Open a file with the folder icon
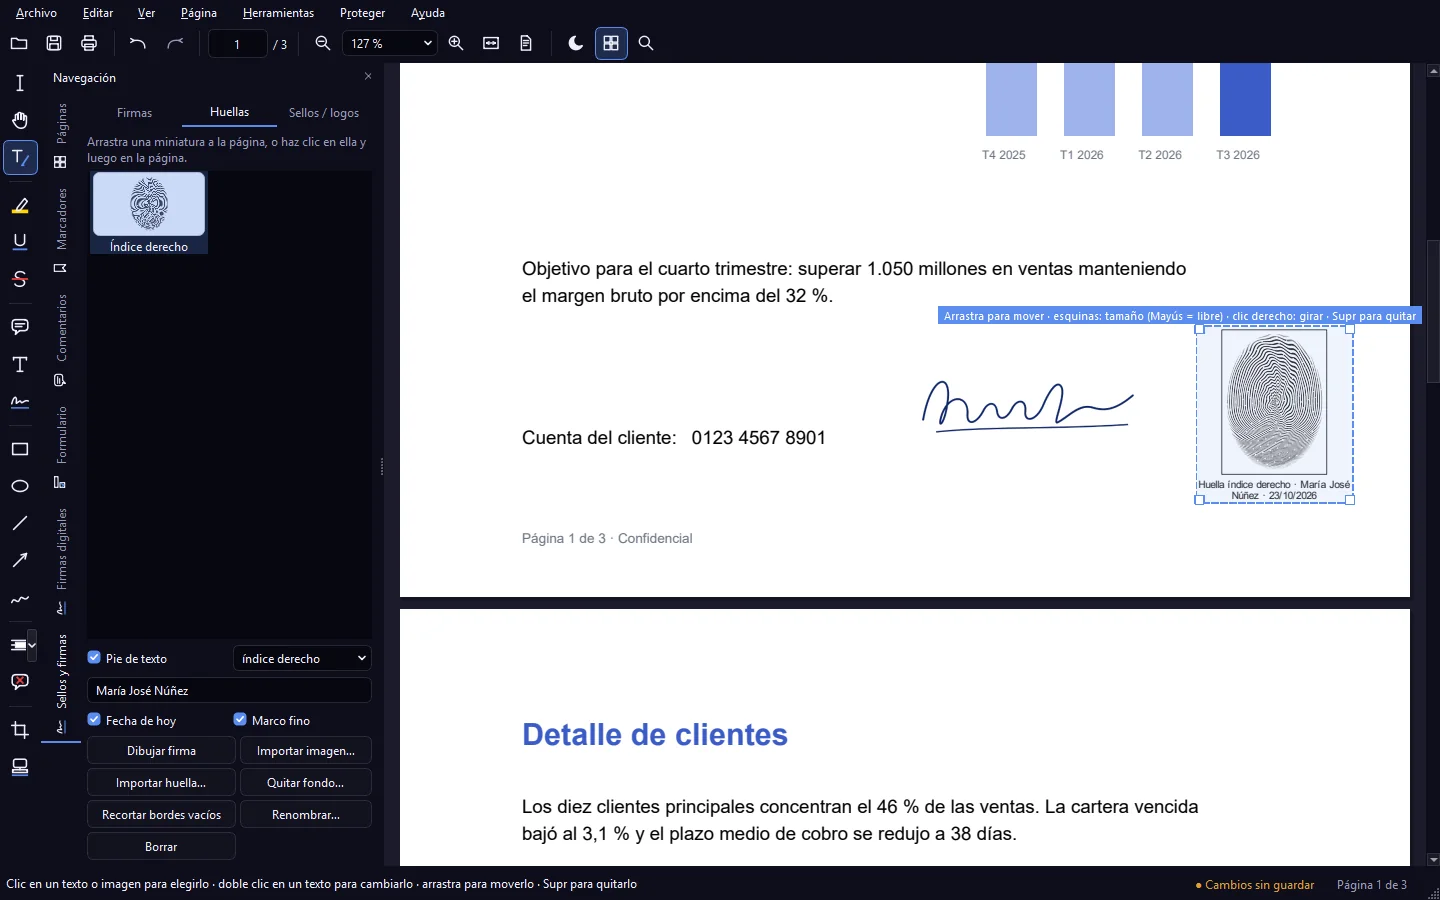Viewport: 1440px width, 900px height. [19, 43]
